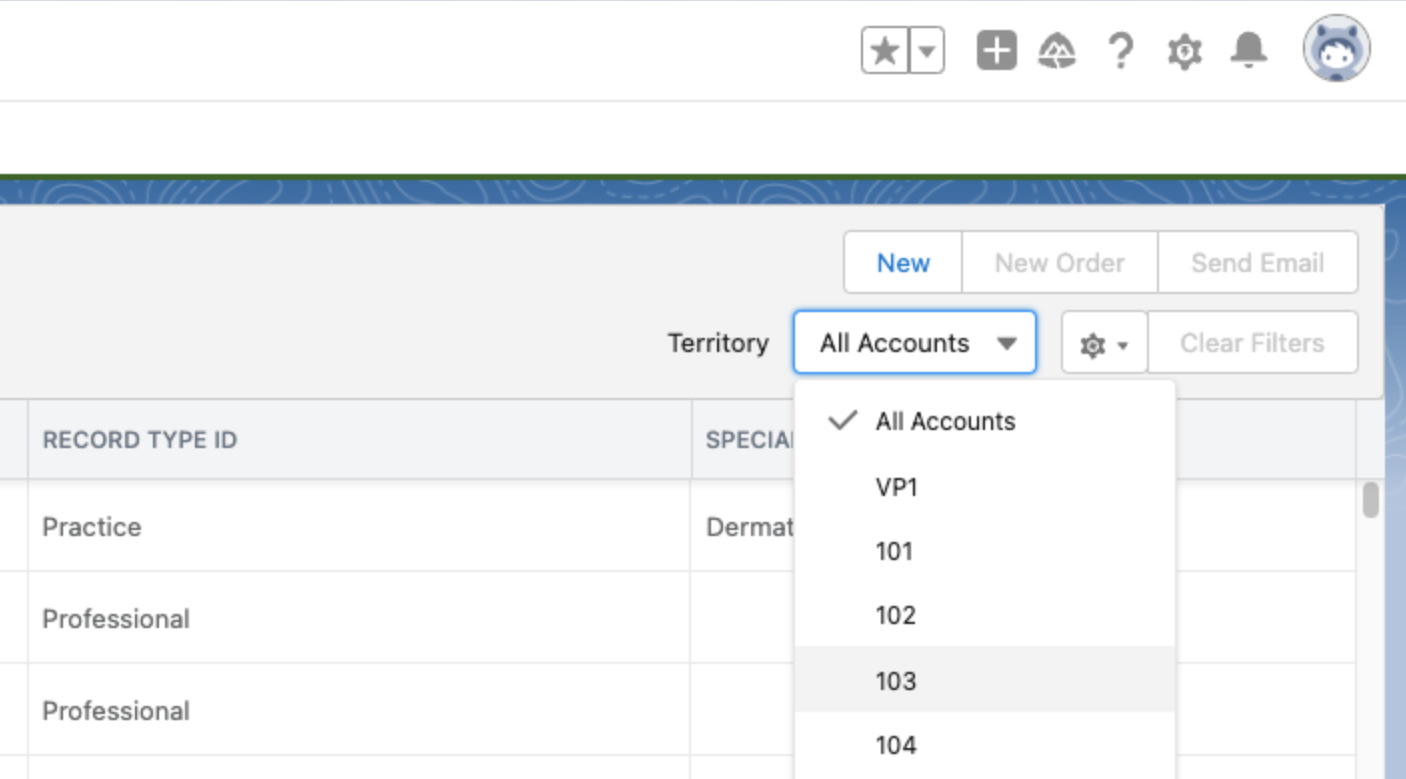
Task: Open the favorites list dropdown arrow
Action: [x=927, y=50]
